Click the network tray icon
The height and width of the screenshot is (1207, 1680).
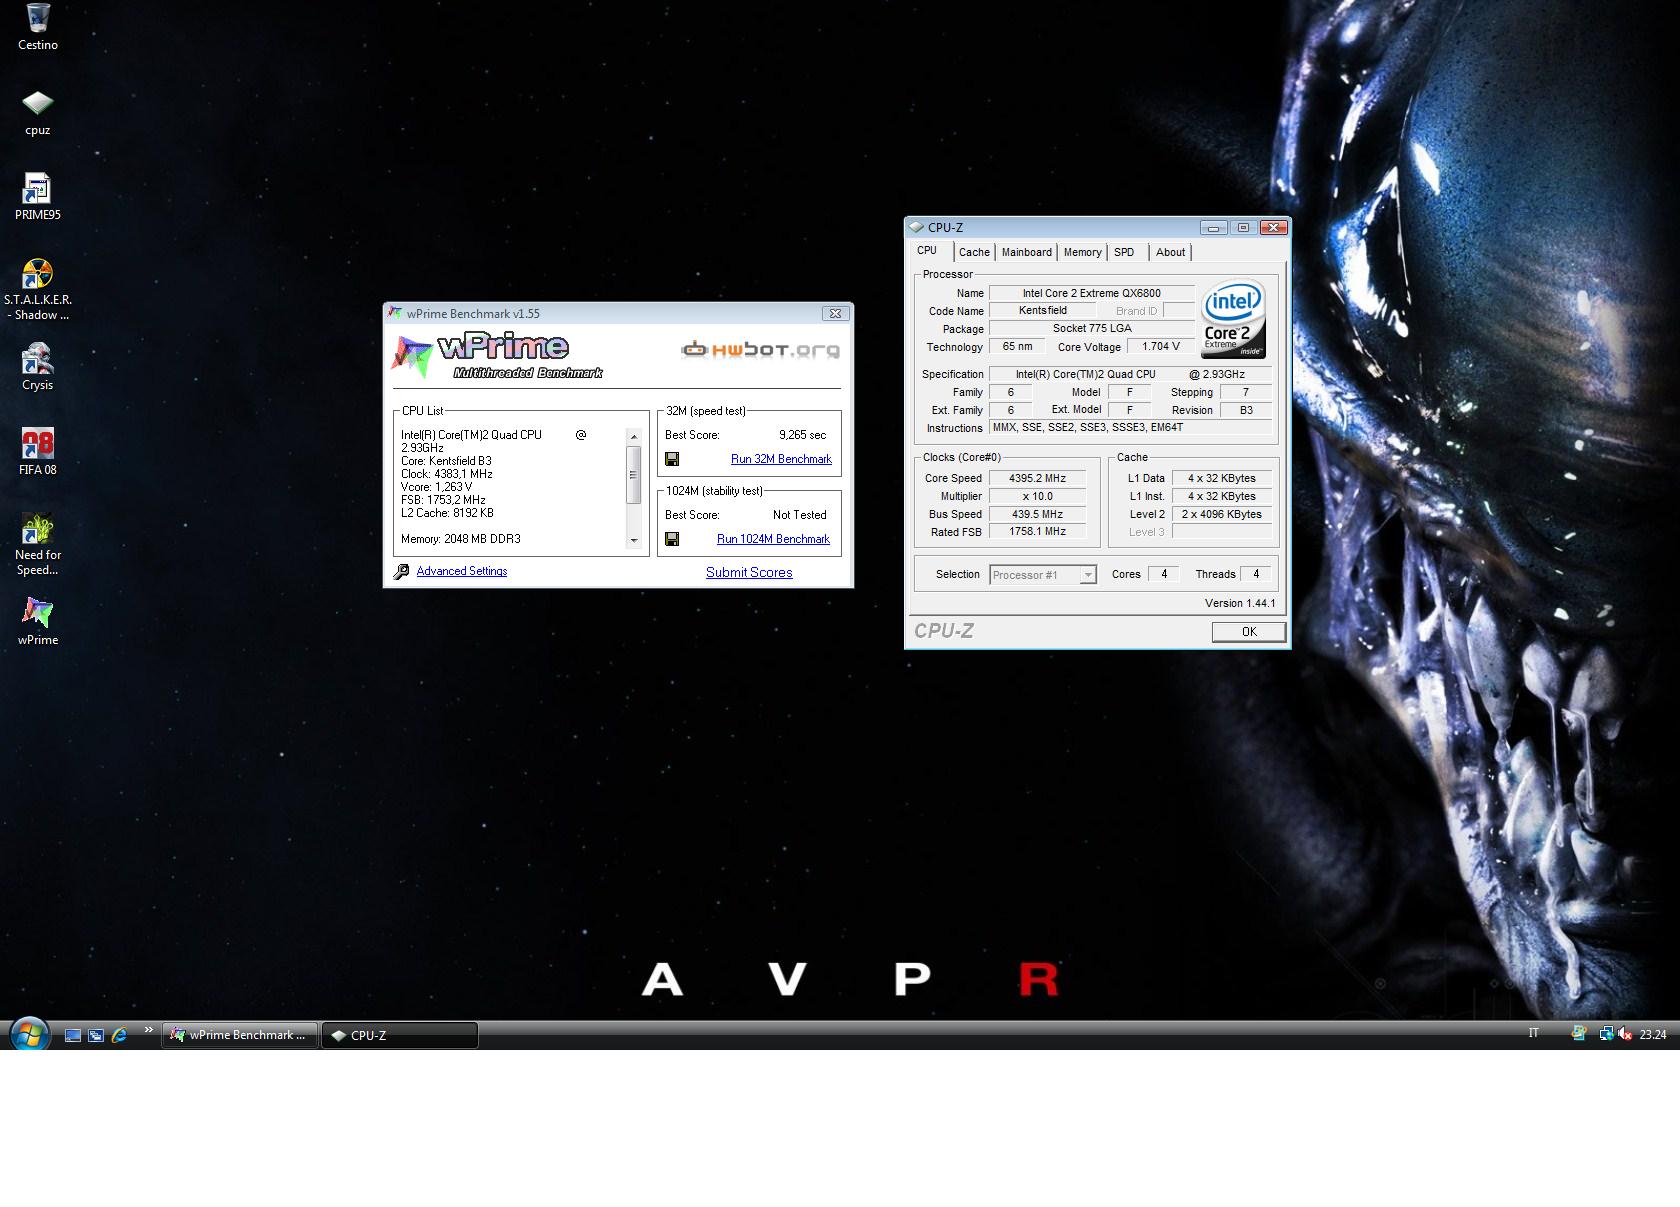pos(1605,1034)
